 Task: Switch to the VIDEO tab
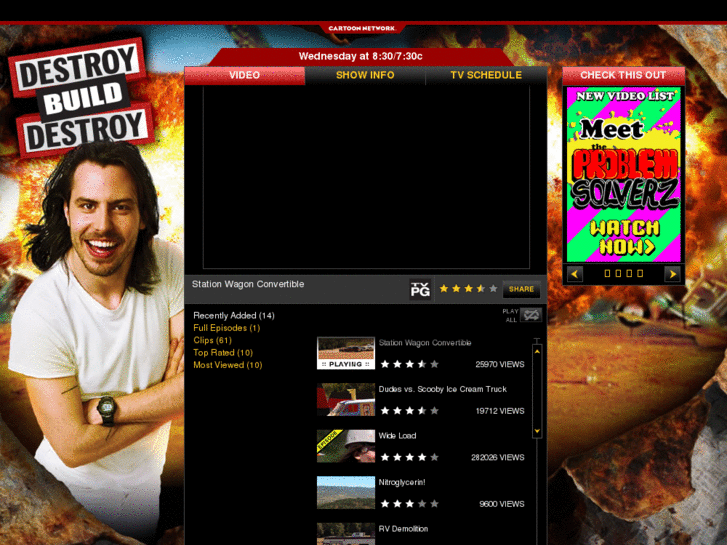(244, 75)
